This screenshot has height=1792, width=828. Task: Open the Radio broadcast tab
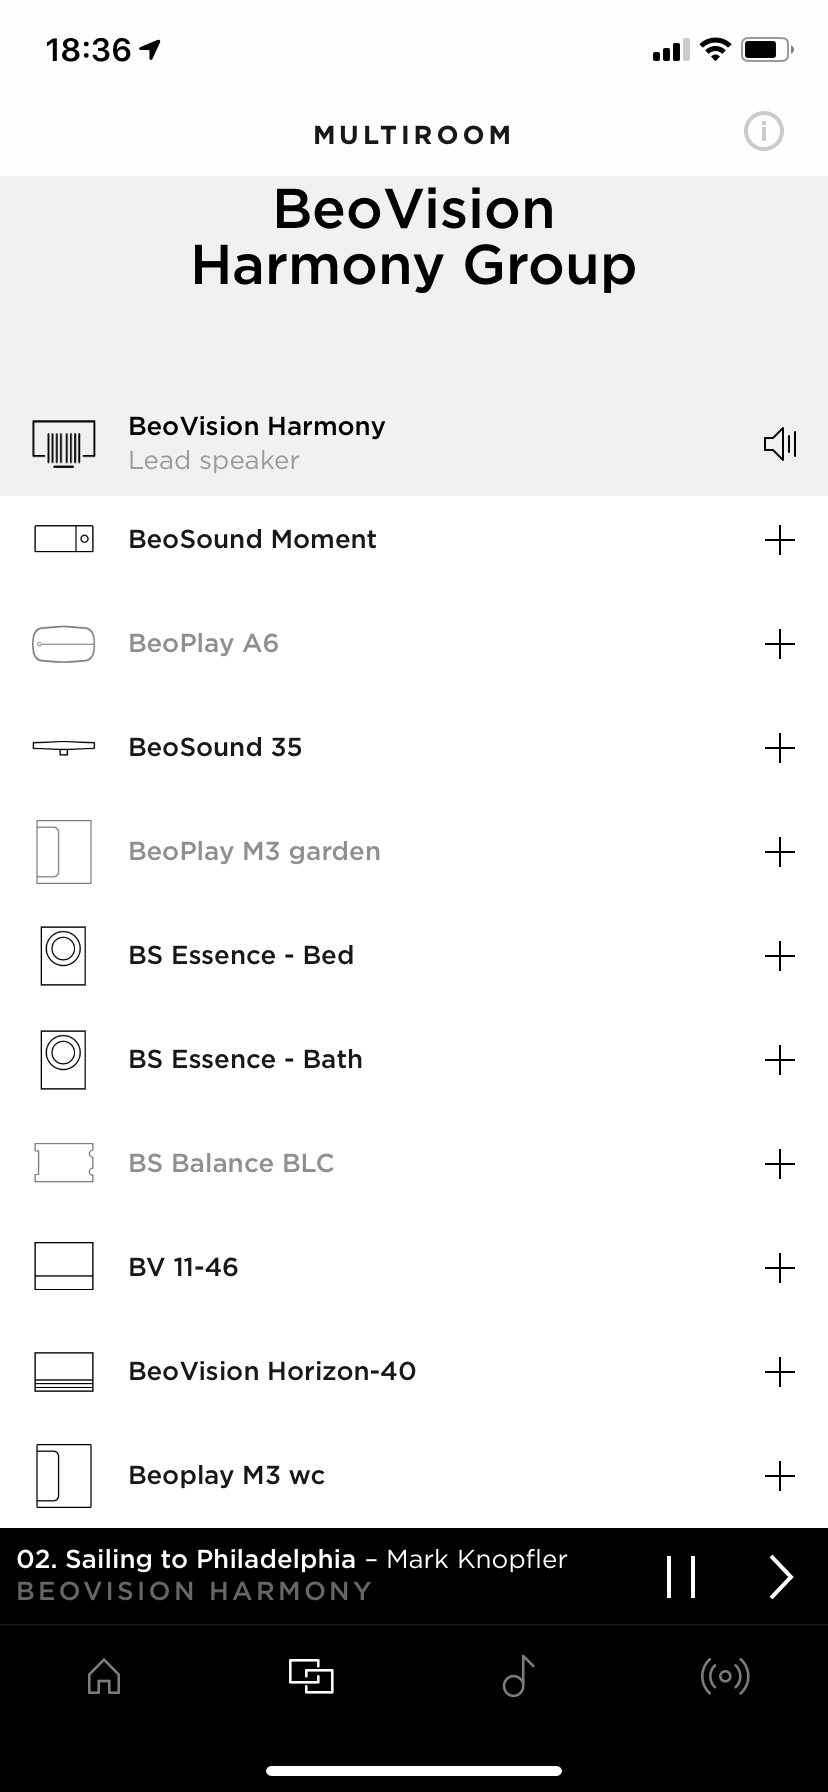coord(725,1676)
